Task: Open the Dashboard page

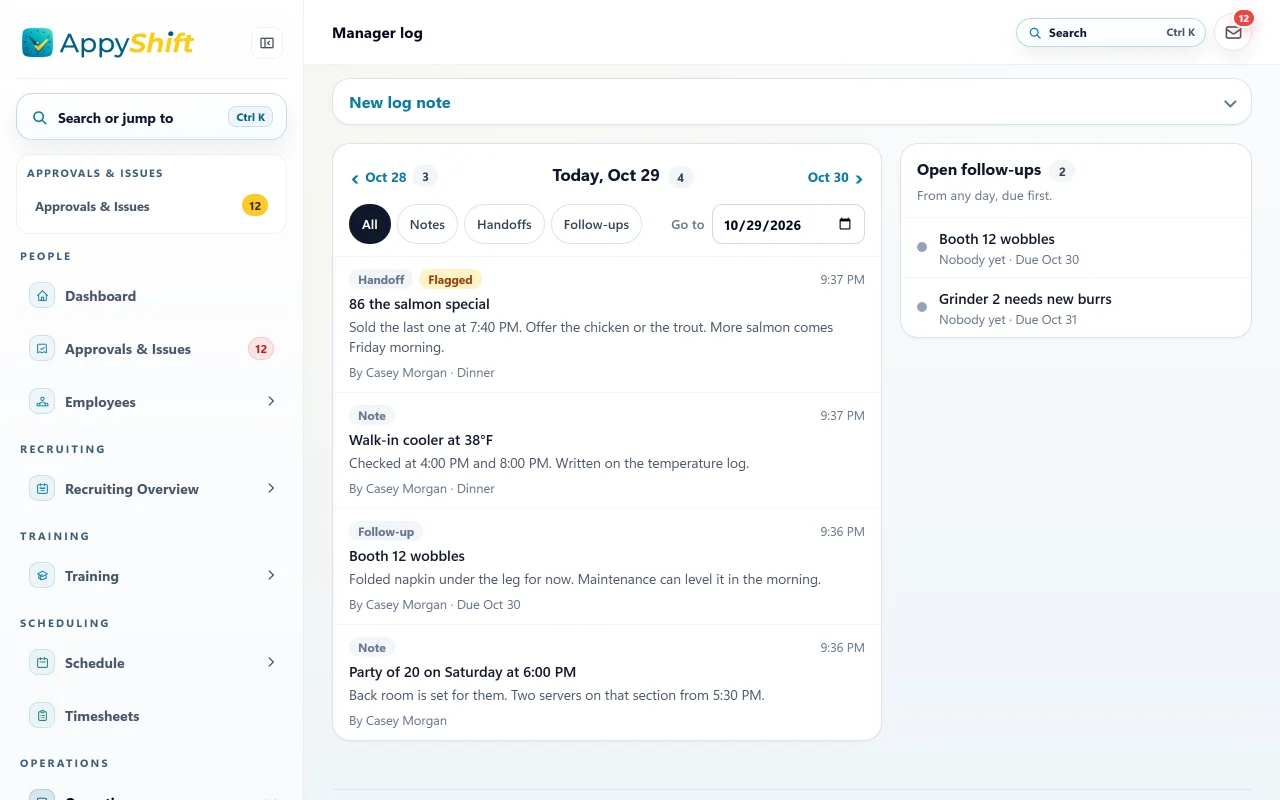Action: (151, 296)
